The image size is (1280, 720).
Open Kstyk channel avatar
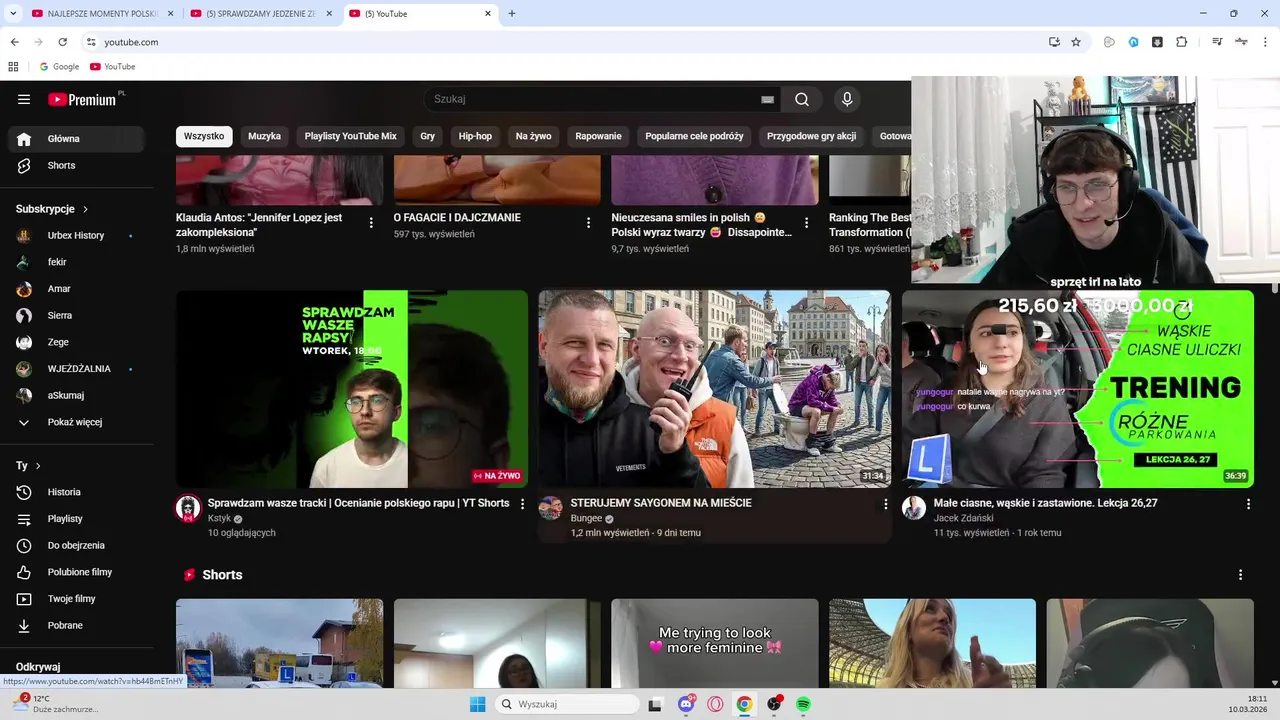click(x=188, y=508)
